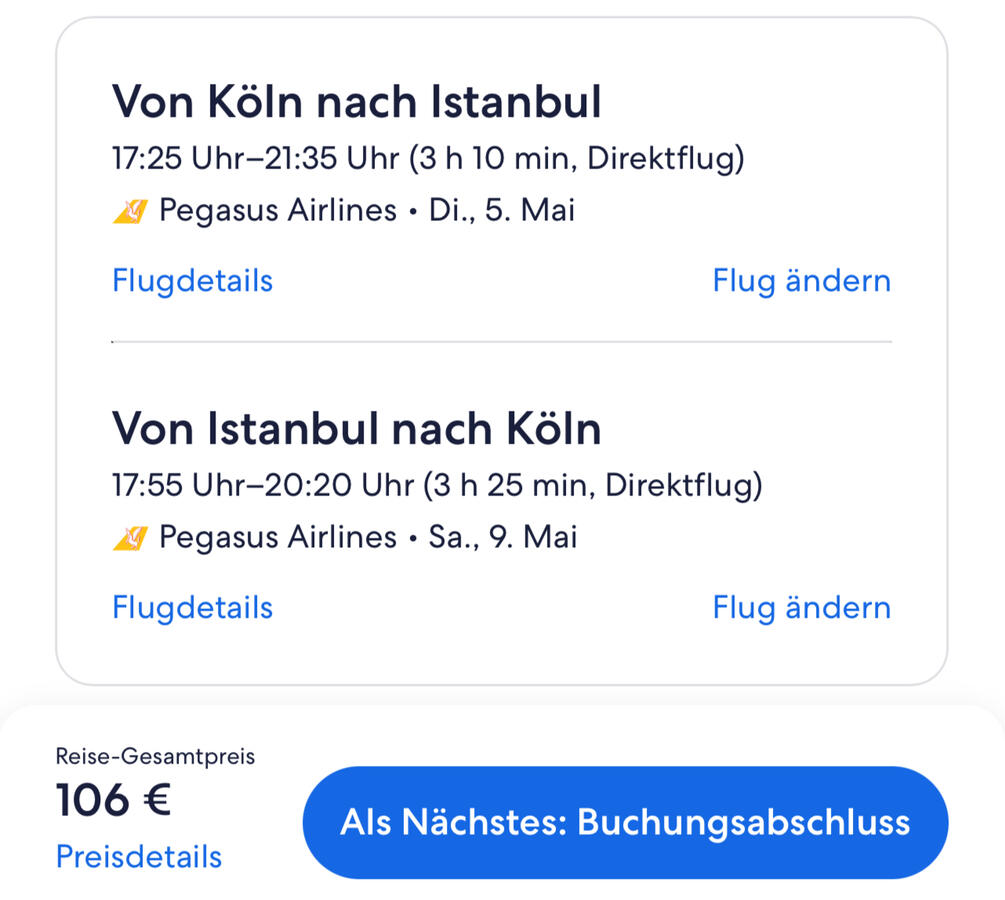Click the heading Von Istanbul nach Köln
1005x900 pixels.
coord(357,429)
